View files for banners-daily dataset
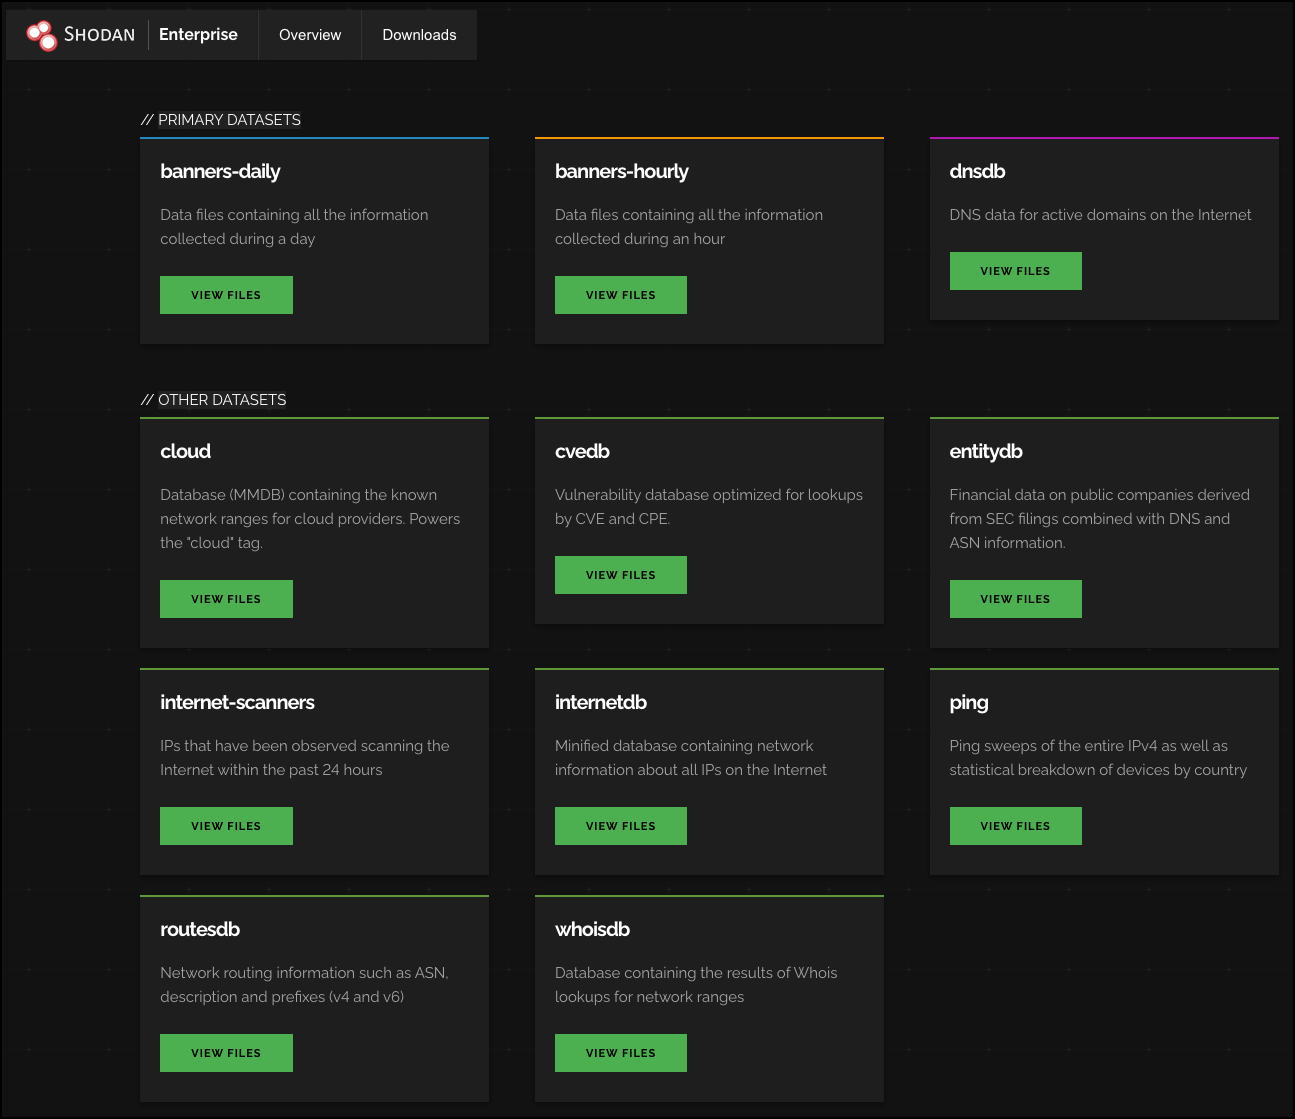Viewport: 1295px width, 1119px height. (226, 295)
